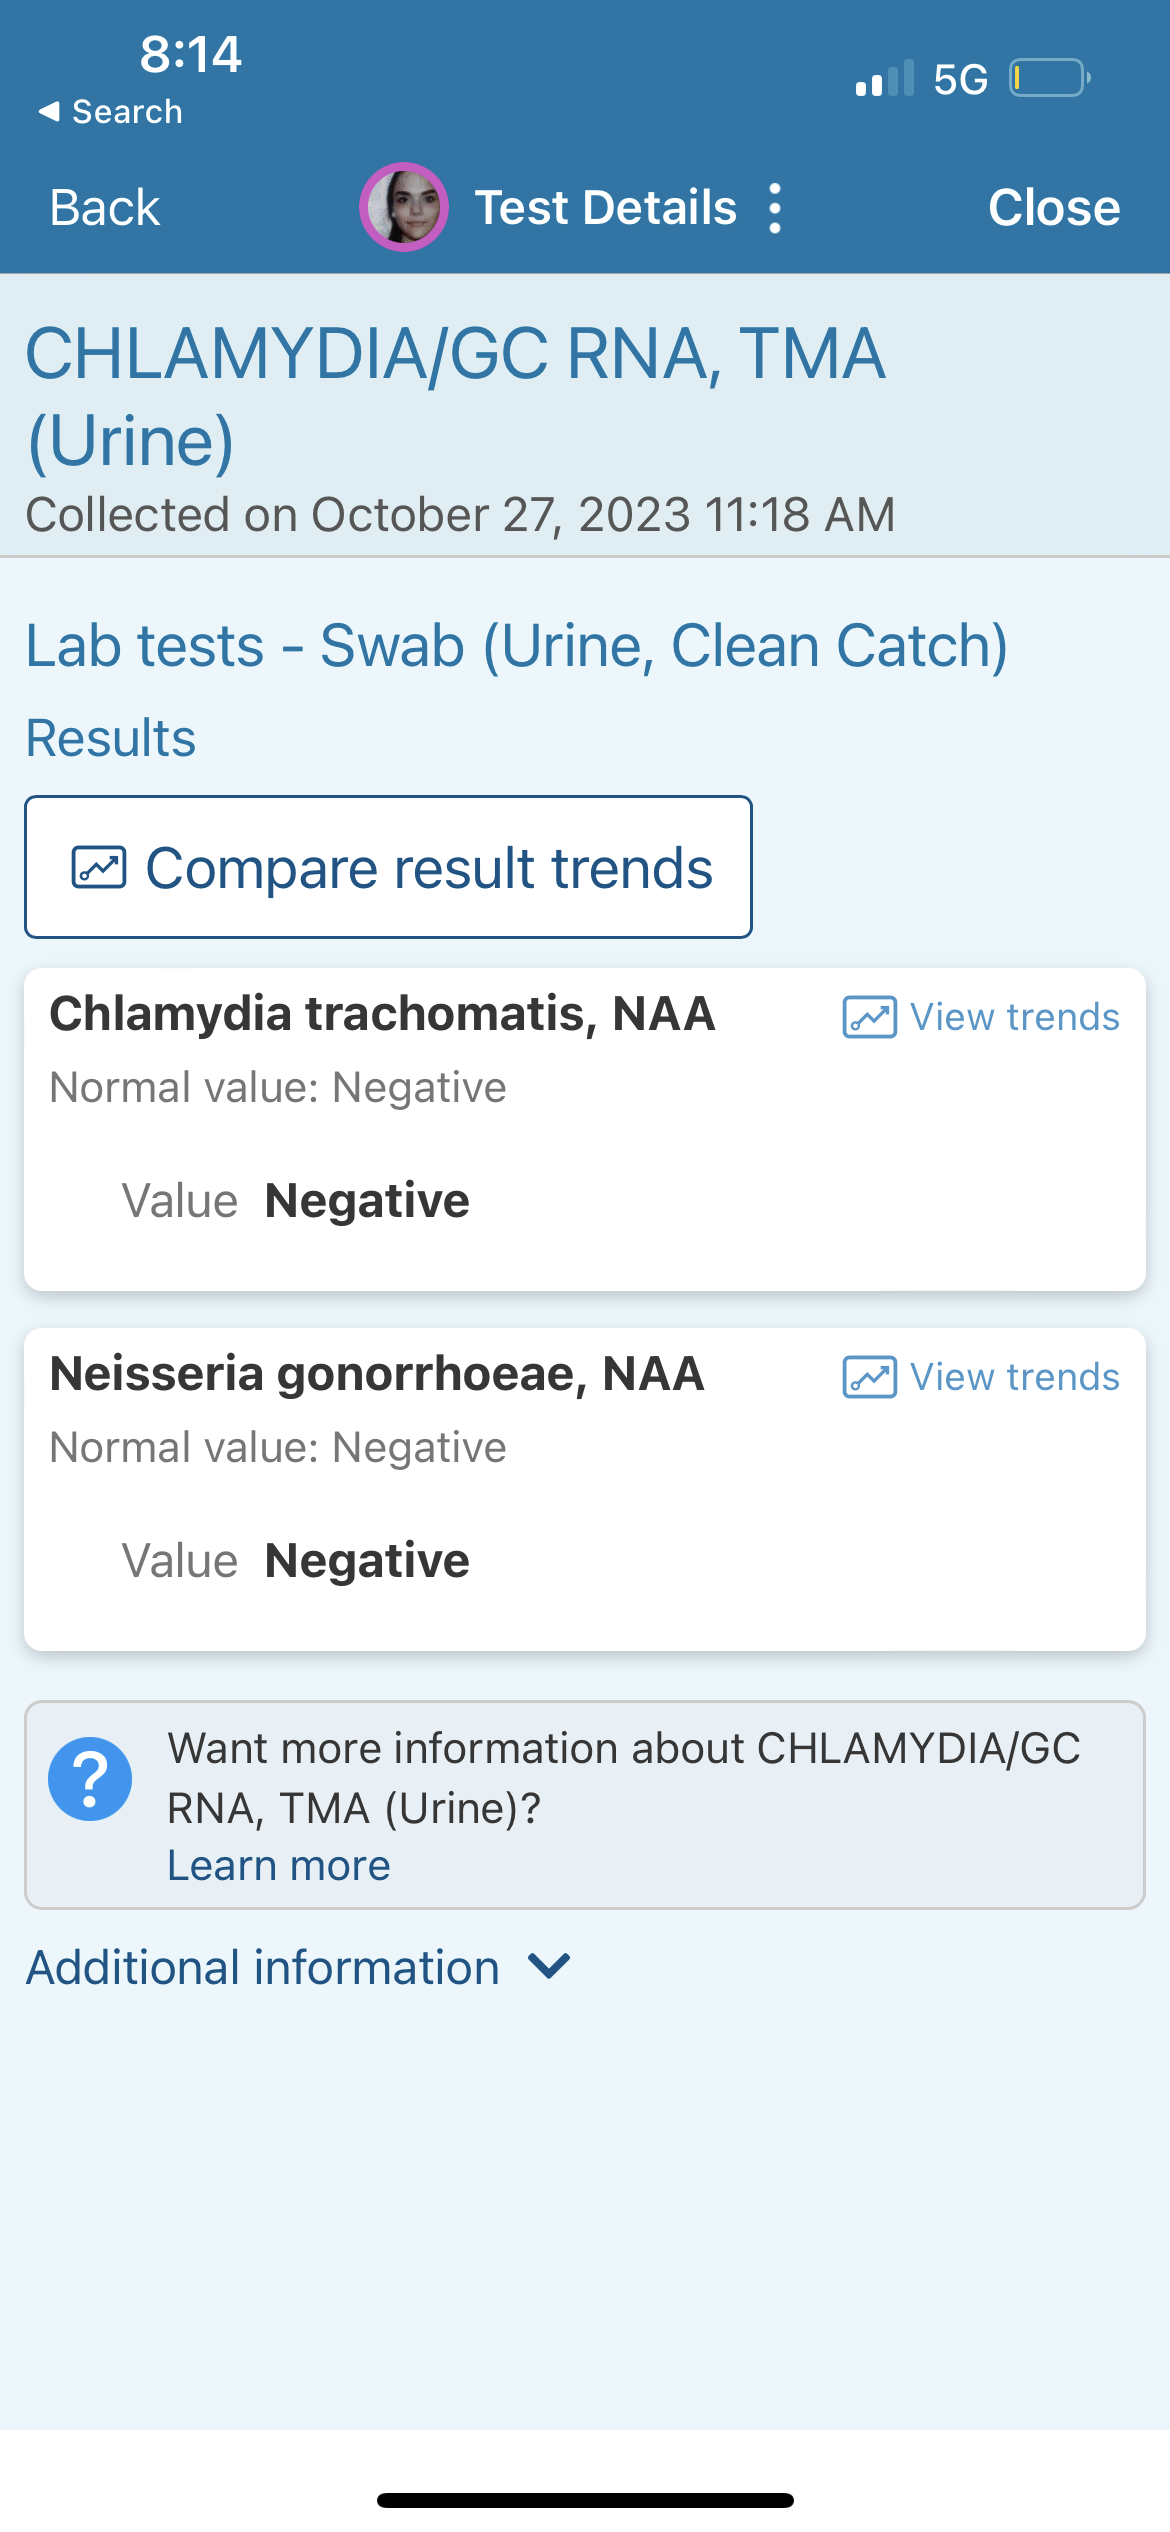Screen dimensions: 1170x2532
Task: Close the Test Details view
Action: tap(1054, 208)
